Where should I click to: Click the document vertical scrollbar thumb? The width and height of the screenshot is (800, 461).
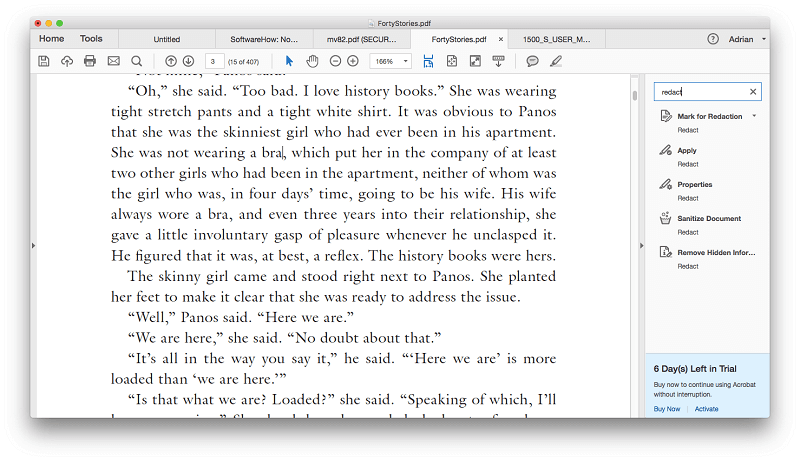pyautogui.click(x=635, y=96)
